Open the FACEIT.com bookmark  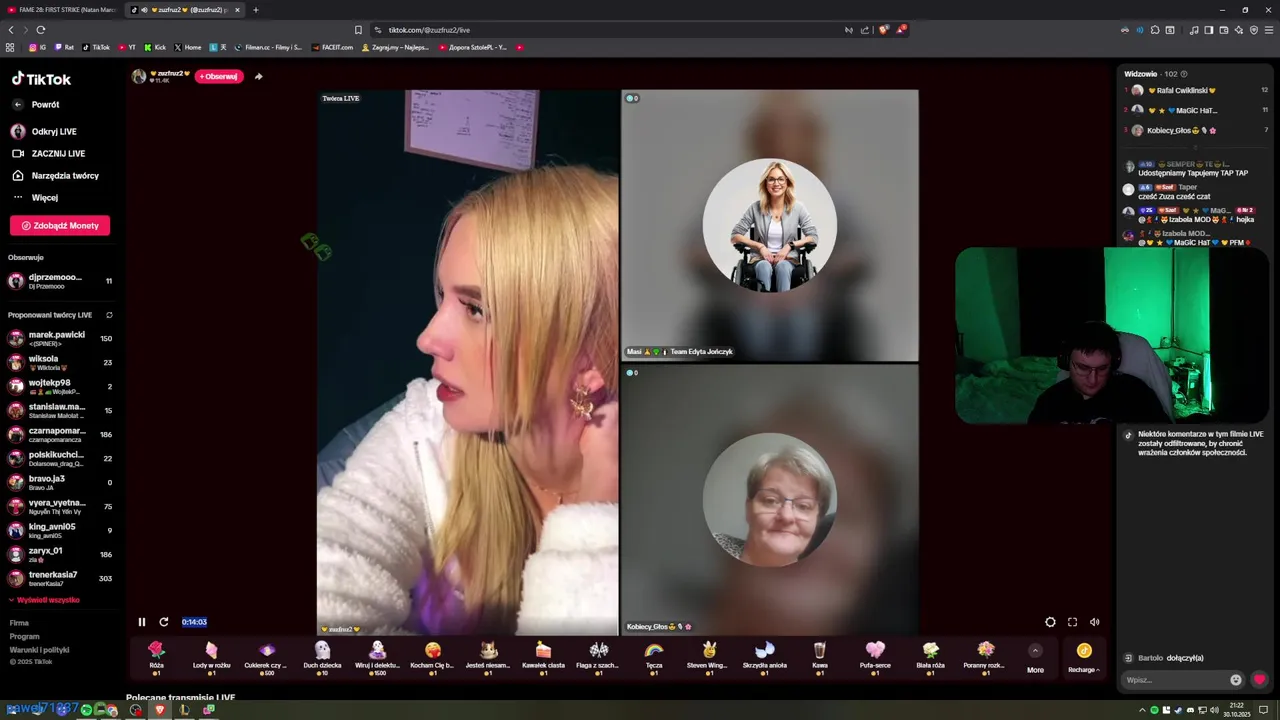pos(332,47)
